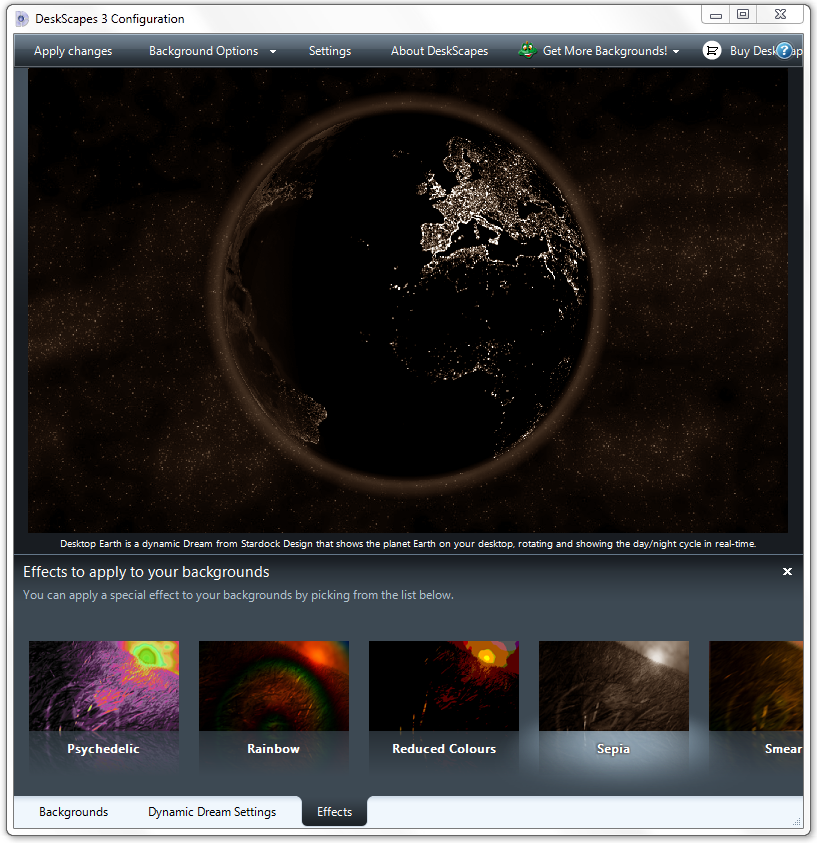Expand the Background Options dropdown arrow
Screen dimensions: 817x843
tap(273, 52)
